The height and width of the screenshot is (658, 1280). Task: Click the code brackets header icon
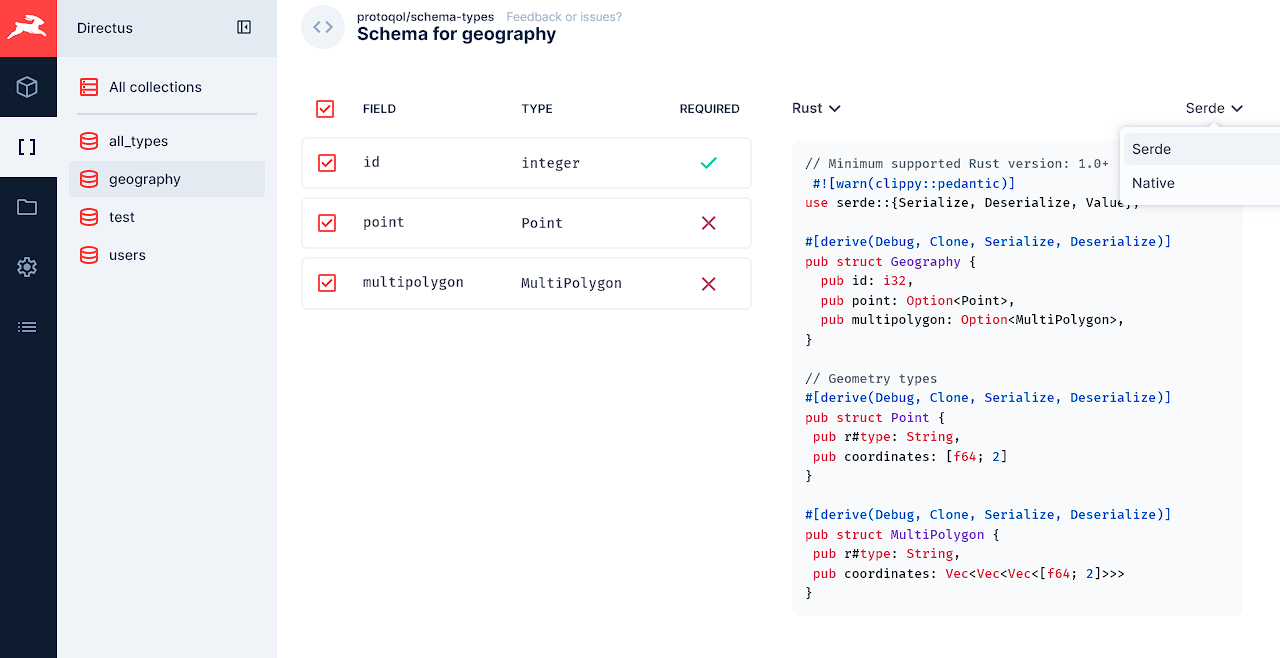pos(323,27)
